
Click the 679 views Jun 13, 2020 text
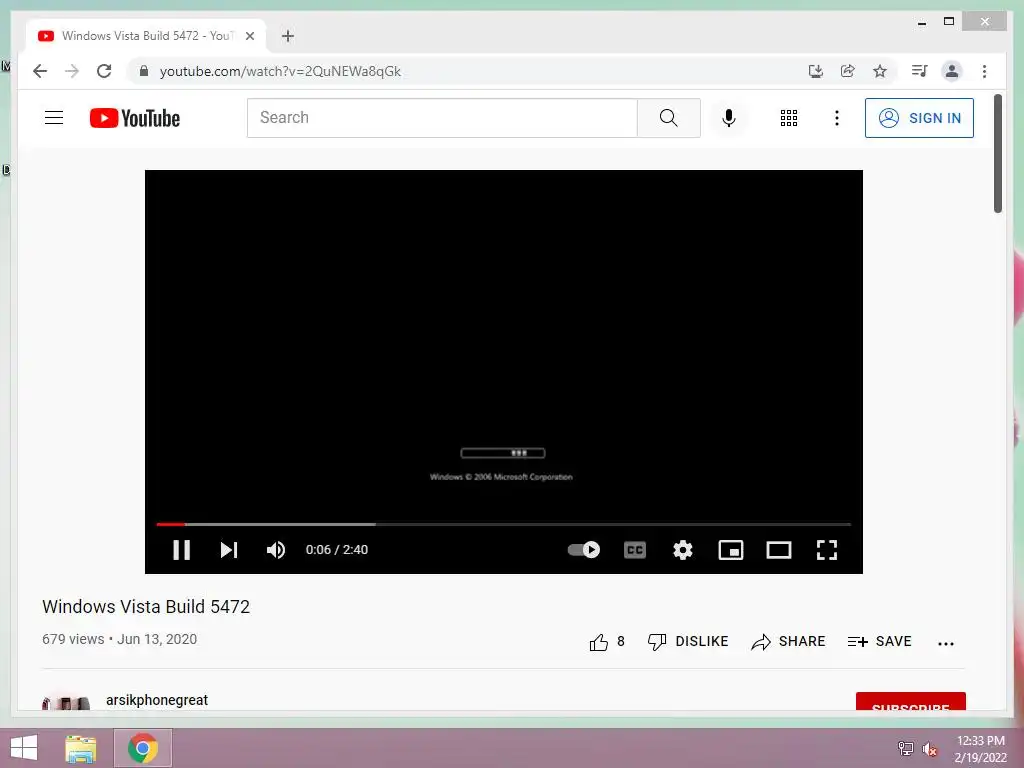point(120,639)
